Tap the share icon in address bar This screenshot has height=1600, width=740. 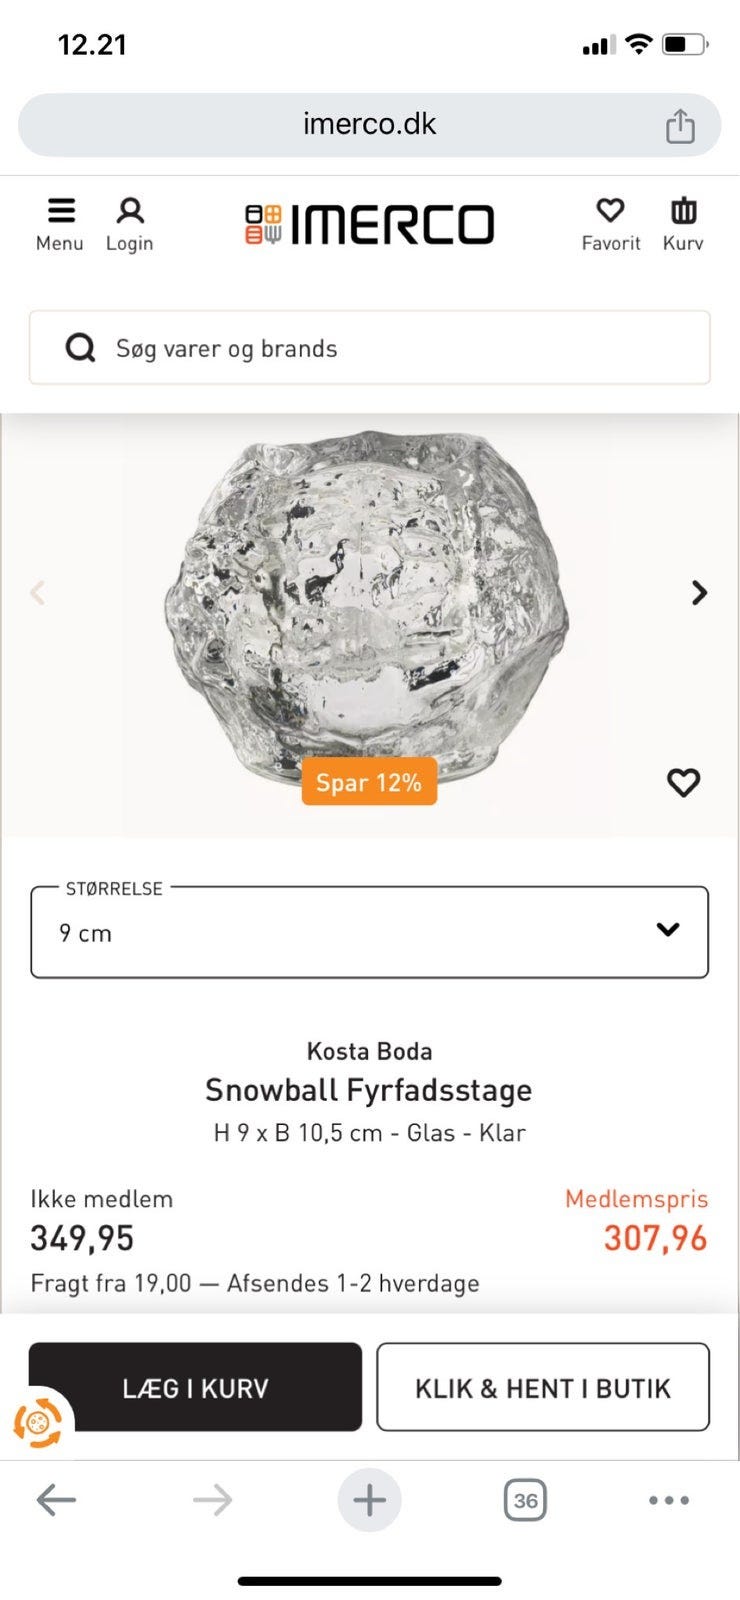point(680,126)
